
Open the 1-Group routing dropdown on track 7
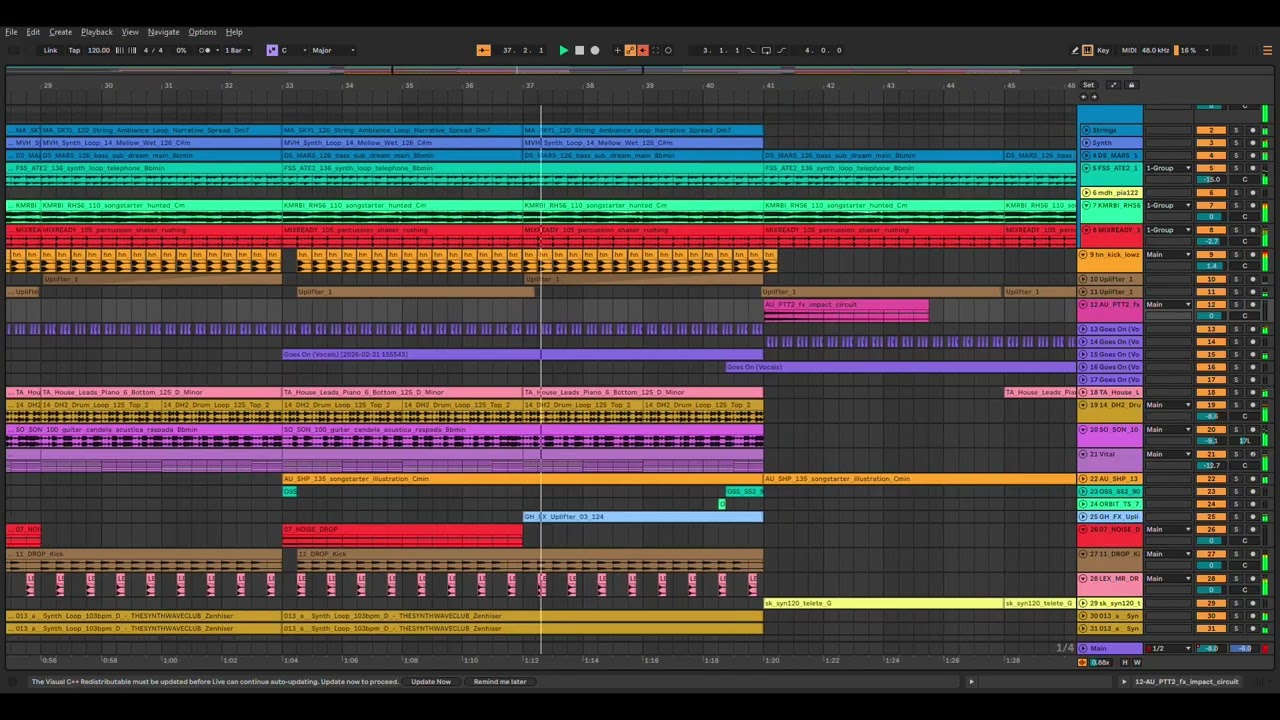(x=1168, y=205)
